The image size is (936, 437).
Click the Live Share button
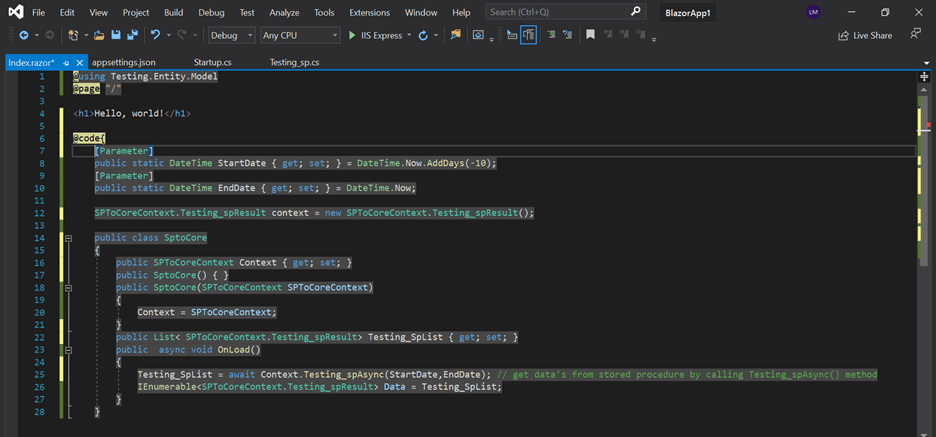[x=865, y=35]
